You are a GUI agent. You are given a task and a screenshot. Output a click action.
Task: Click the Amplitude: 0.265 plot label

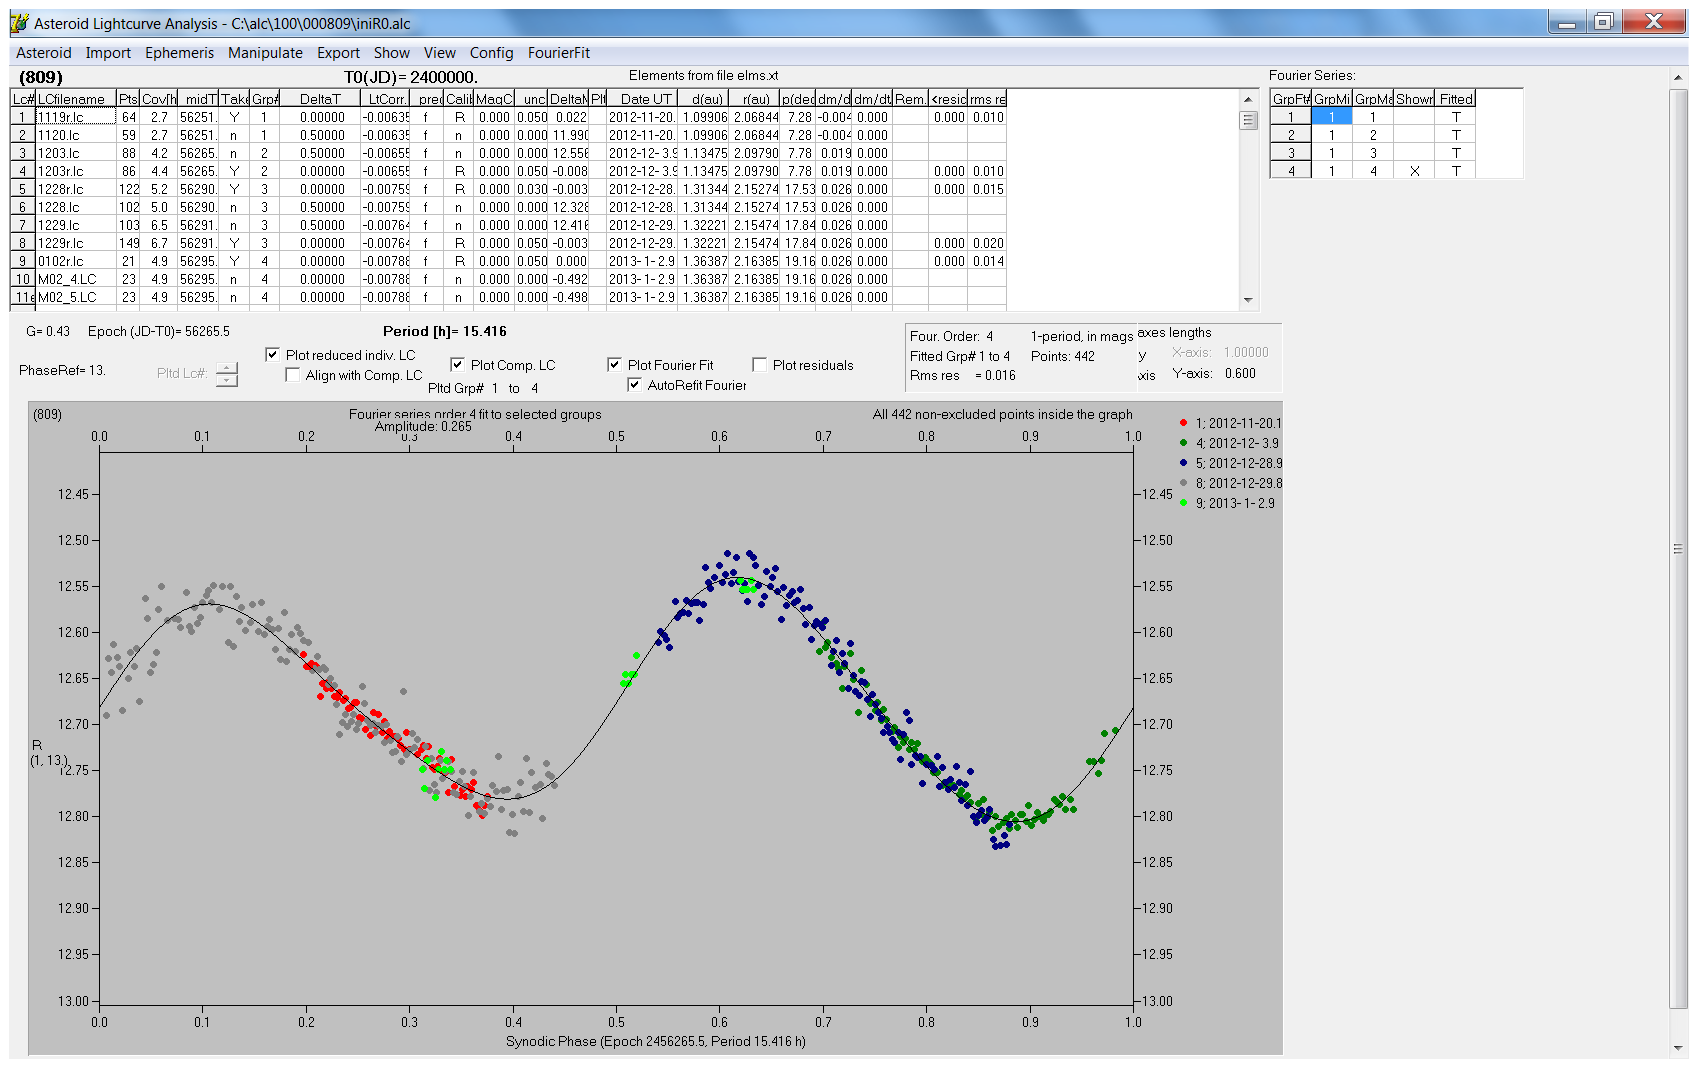pyautogui.click(x=423, y=427)
